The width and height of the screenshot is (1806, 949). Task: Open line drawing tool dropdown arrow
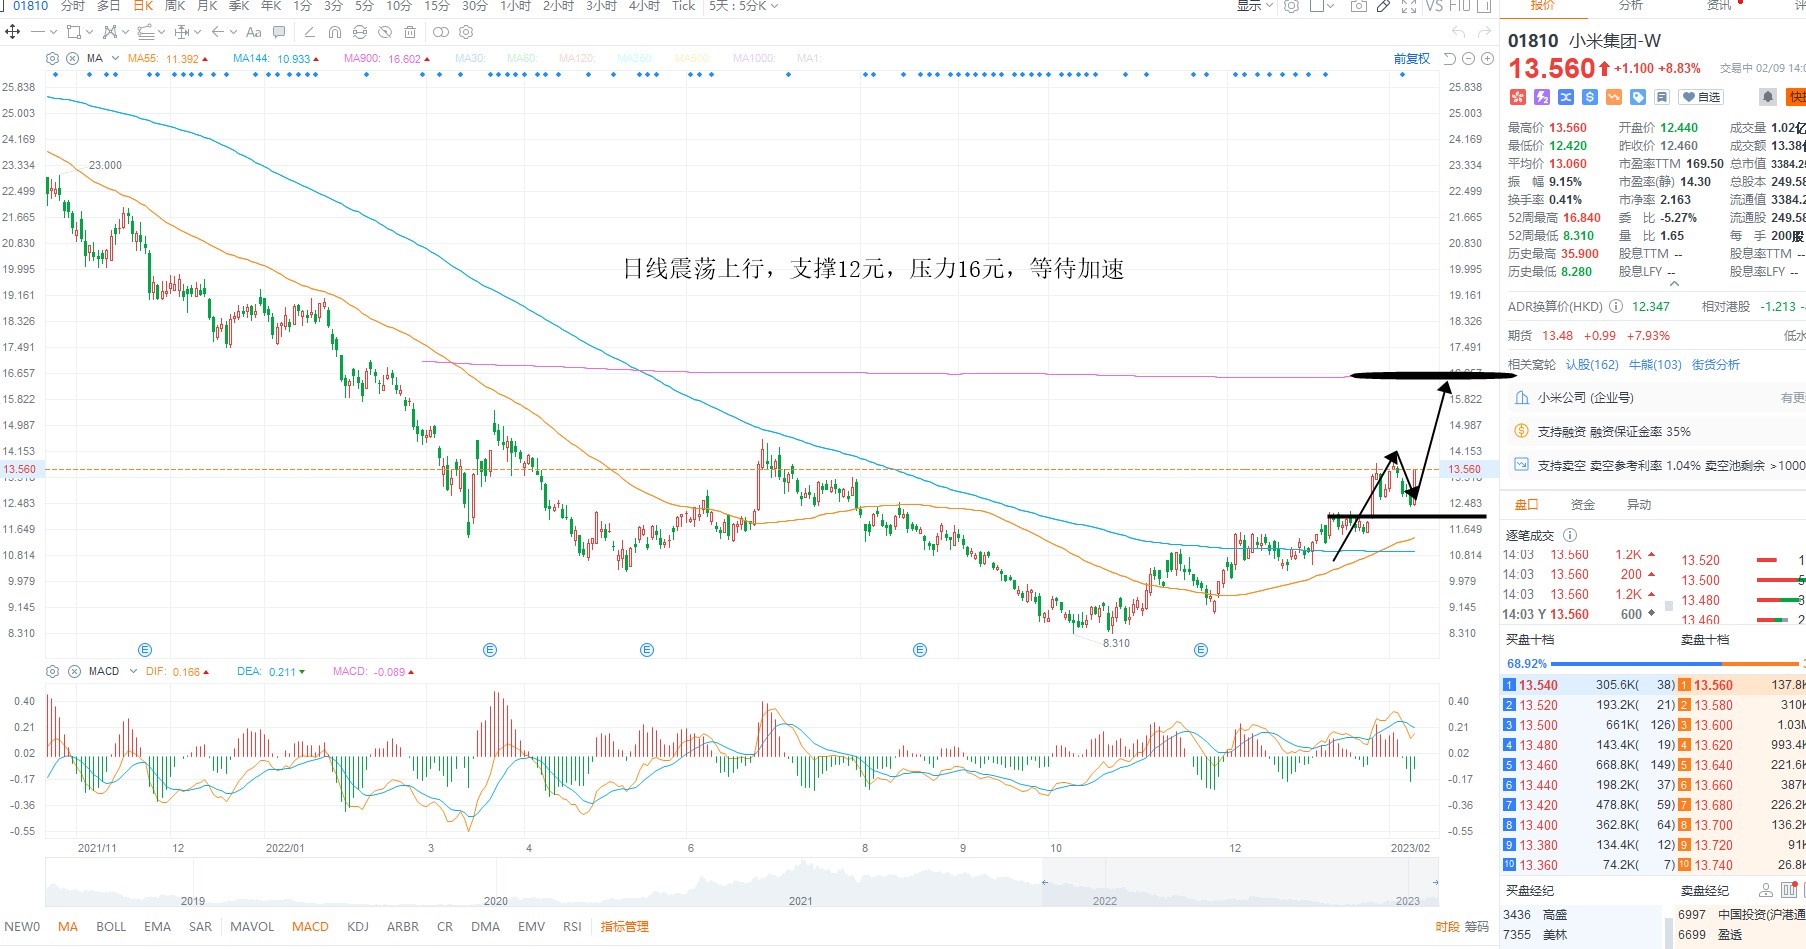click(x=52, y=32)
